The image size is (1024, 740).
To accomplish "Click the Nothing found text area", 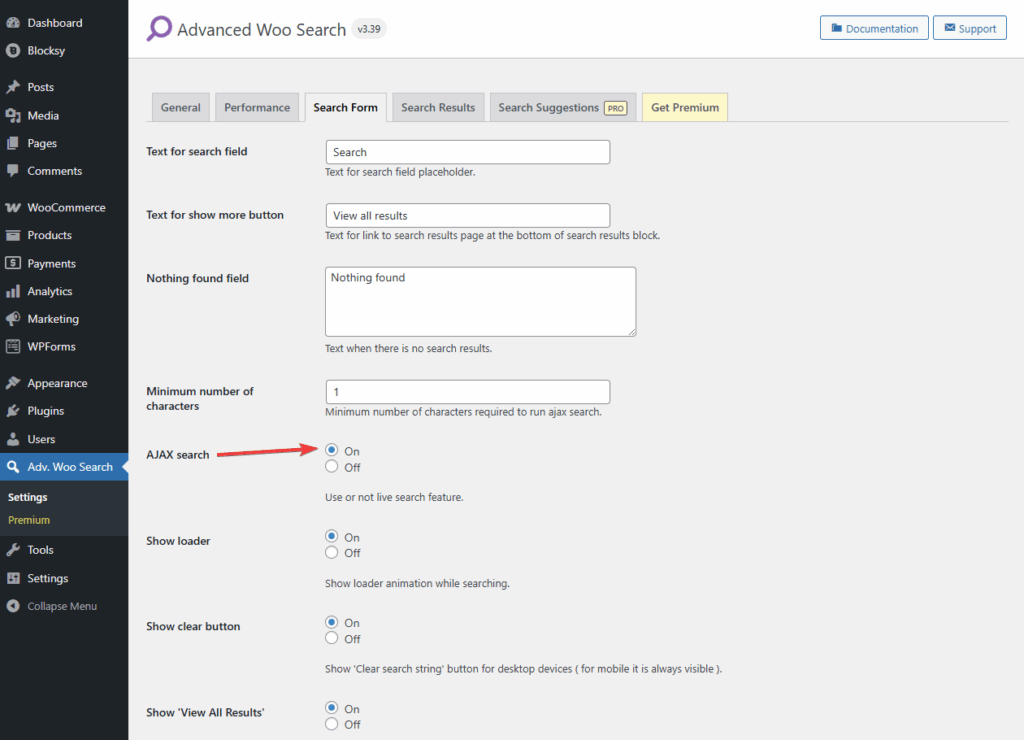I will coord(479,301).
